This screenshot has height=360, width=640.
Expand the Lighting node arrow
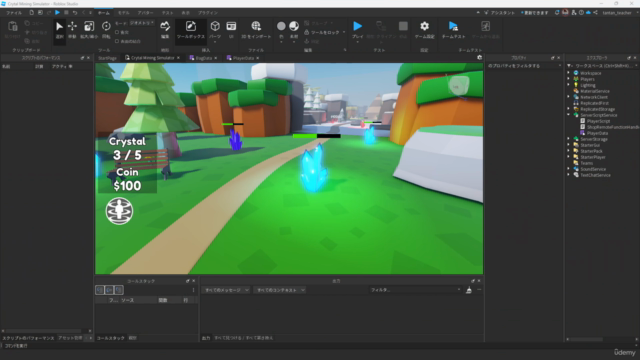569,85
